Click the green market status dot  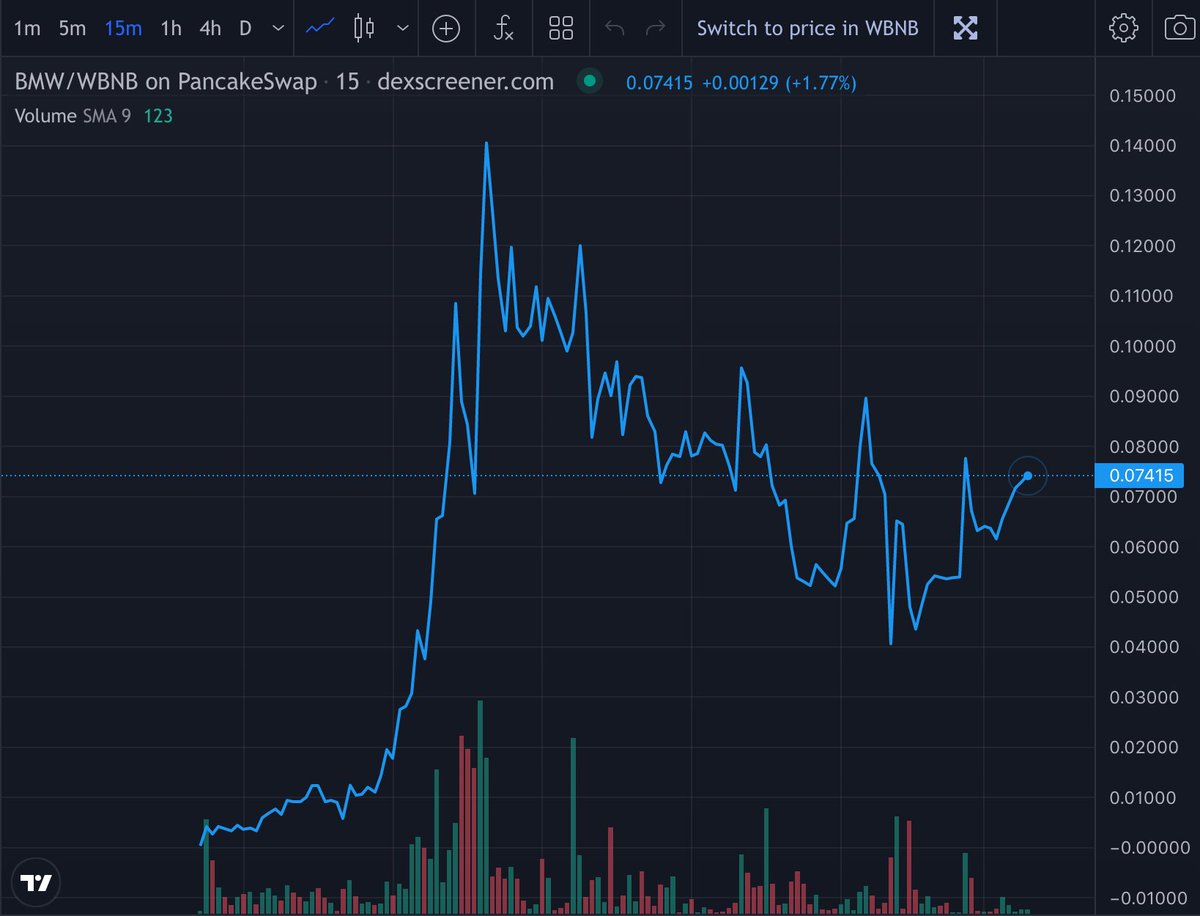[590, 81]
